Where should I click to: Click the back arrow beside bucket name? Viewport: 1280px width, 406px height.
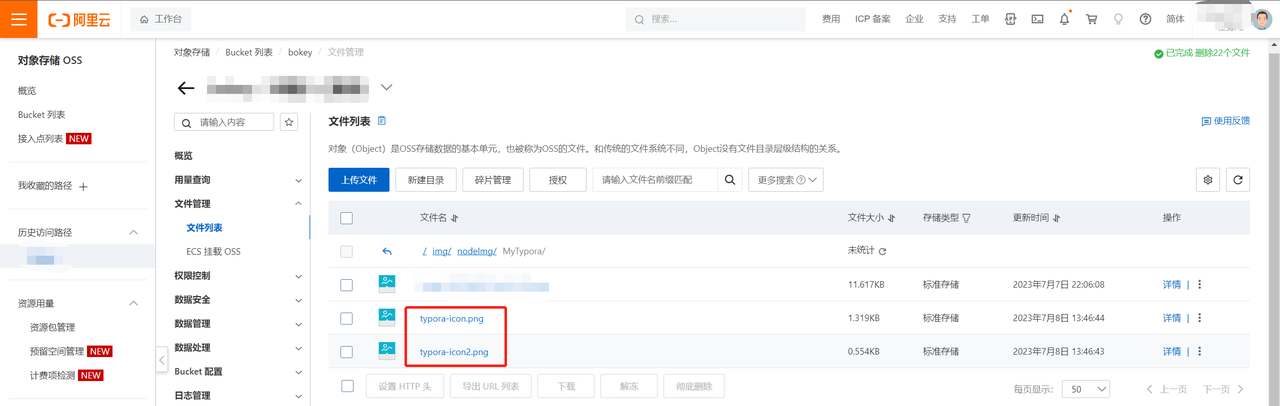click(x=186, y=88)
